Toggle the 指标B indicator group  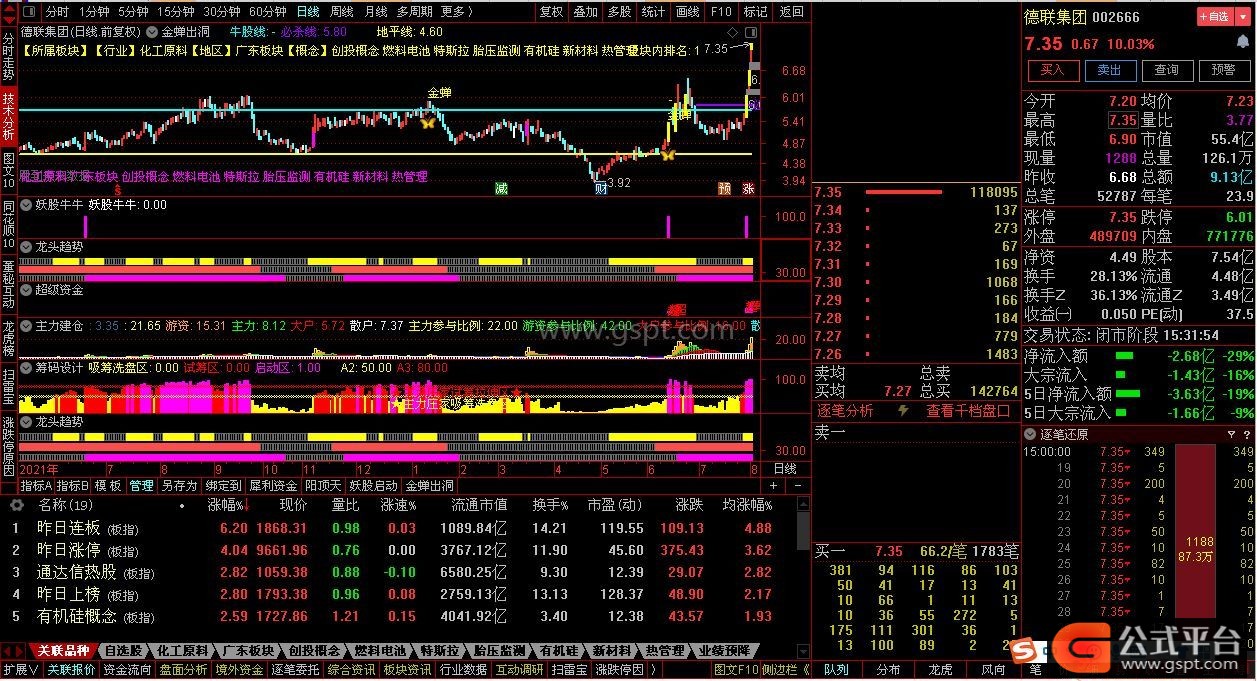tap(72, 486)
